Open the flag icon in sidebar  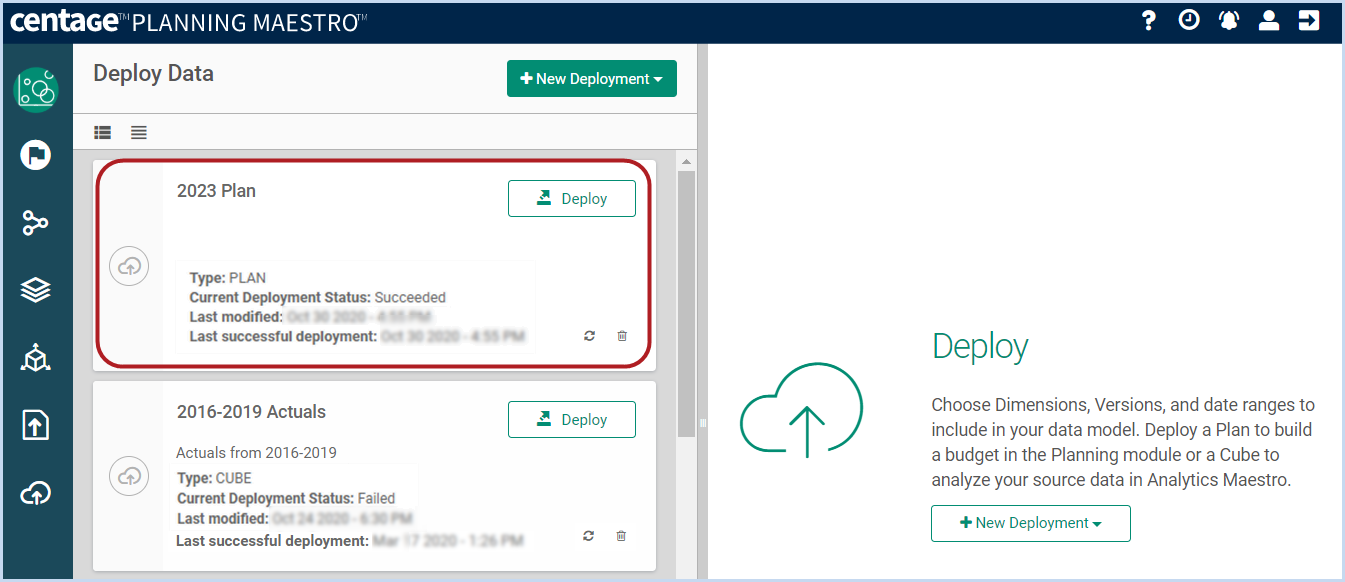coord(36,155)
